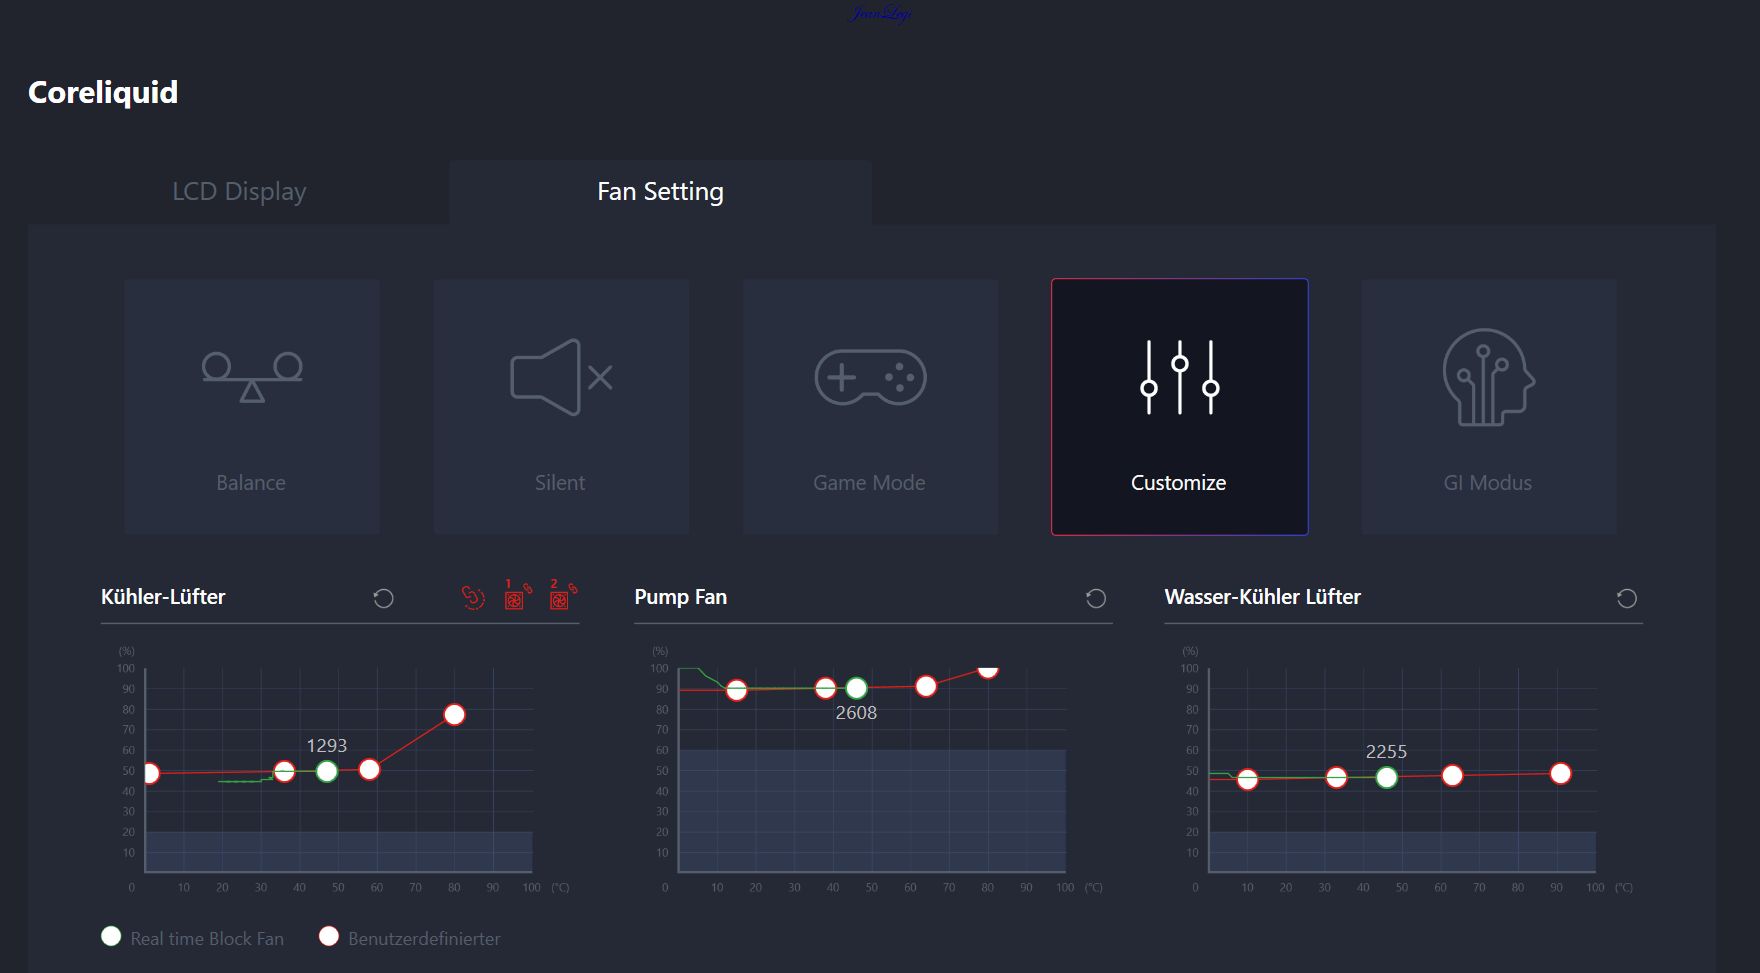Select the Balance scale icon mode
Screen dimensions: 1760x973
coord(252,377)
